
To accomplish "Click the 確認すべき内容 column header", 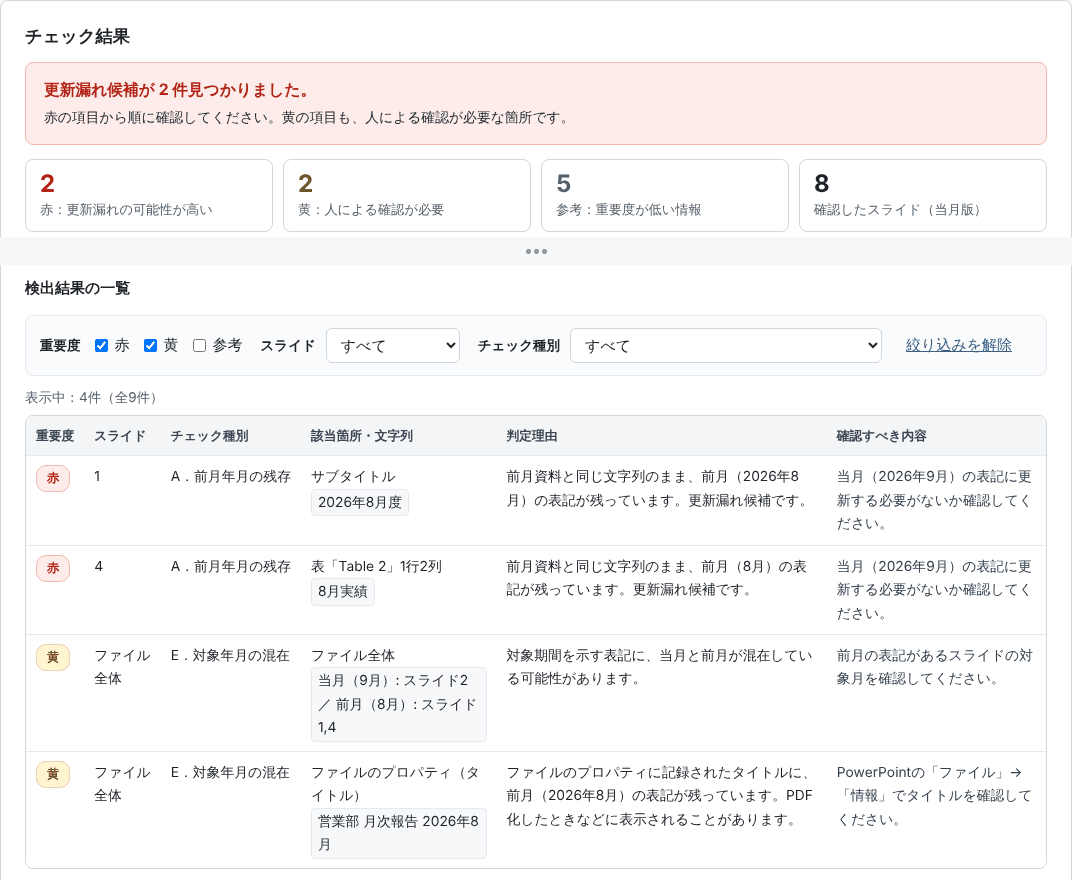I will 881,436.
